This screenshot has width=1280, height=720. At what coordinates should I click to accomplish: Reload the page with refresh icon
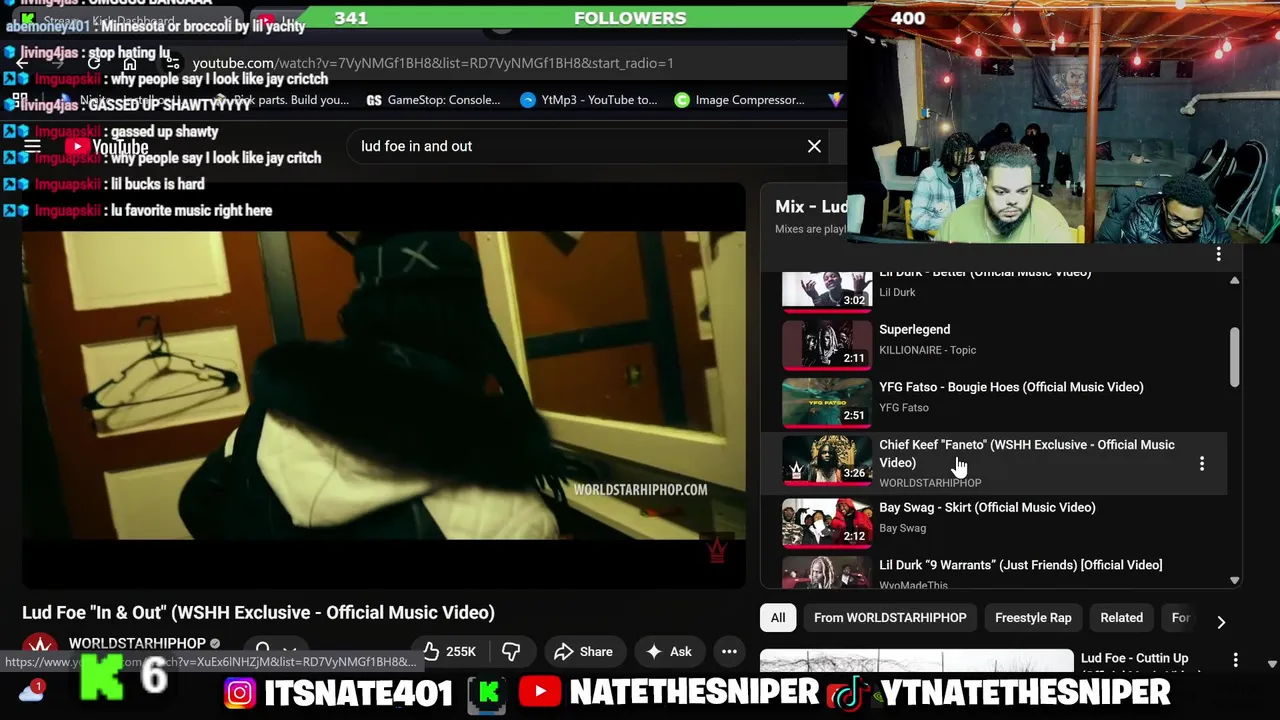click(x=94, y=63)
